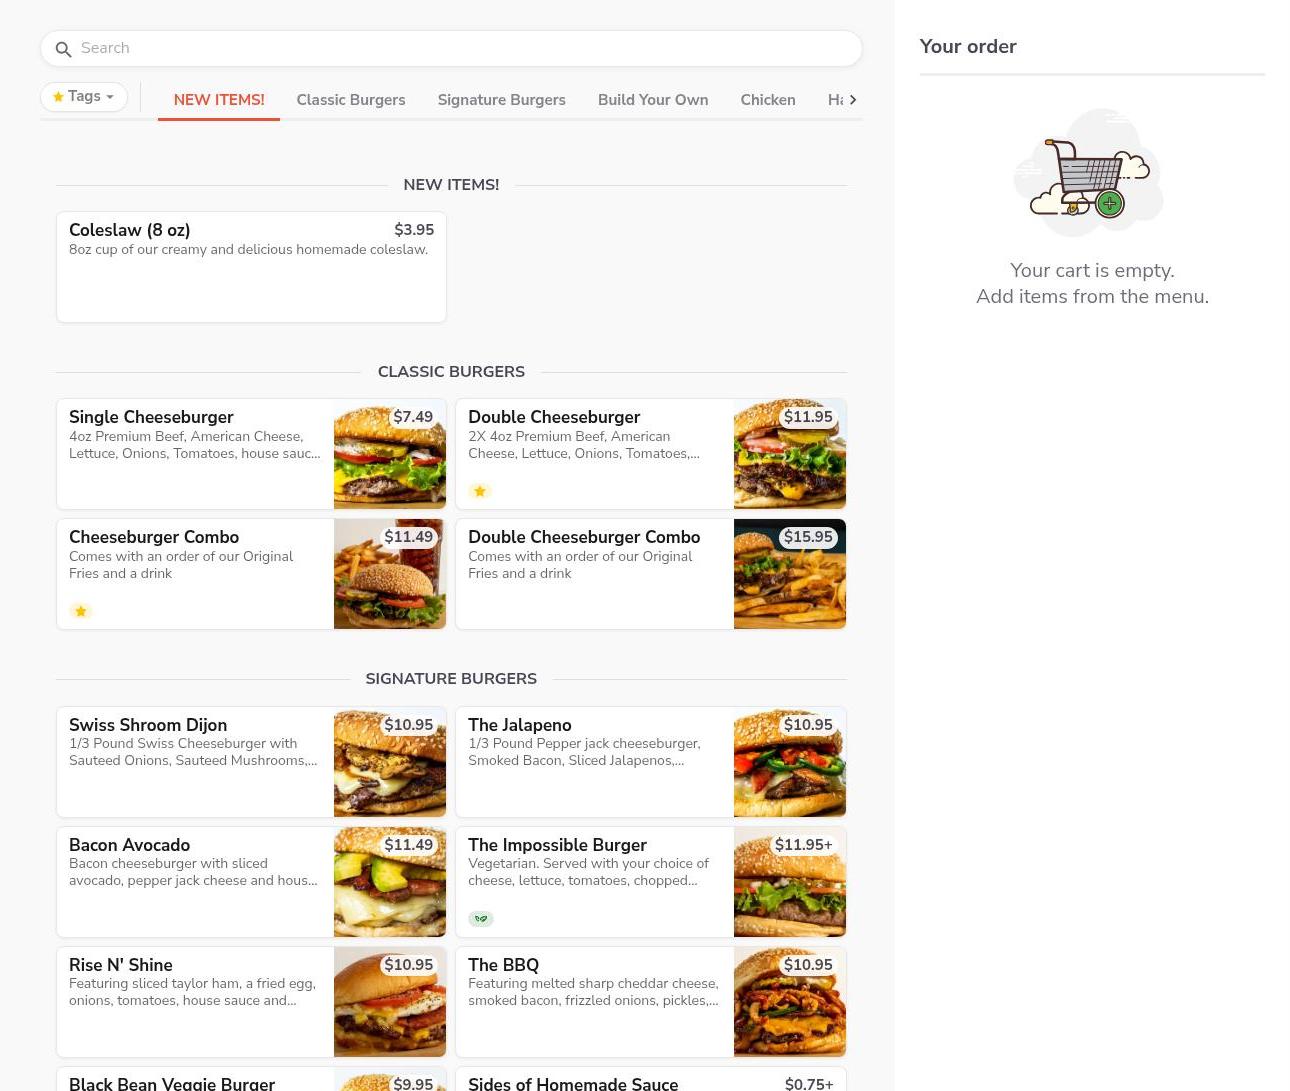1290x1091 pixels.
Task: Click the "Your cart is empty." message
Action: coord(1092,270)
